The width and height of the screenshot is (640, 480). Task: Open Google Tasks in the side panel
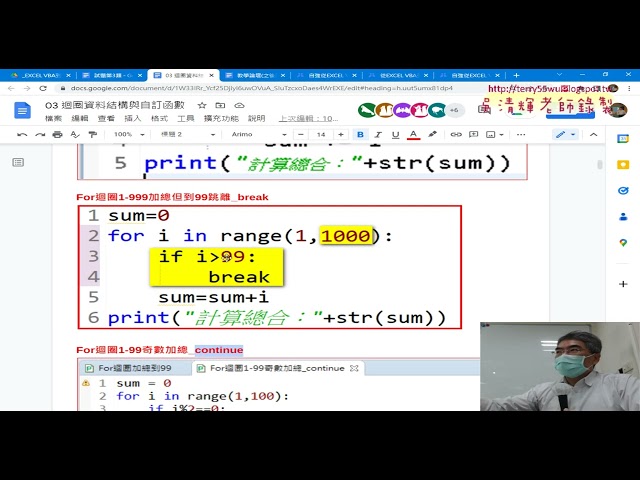(623, 191)
